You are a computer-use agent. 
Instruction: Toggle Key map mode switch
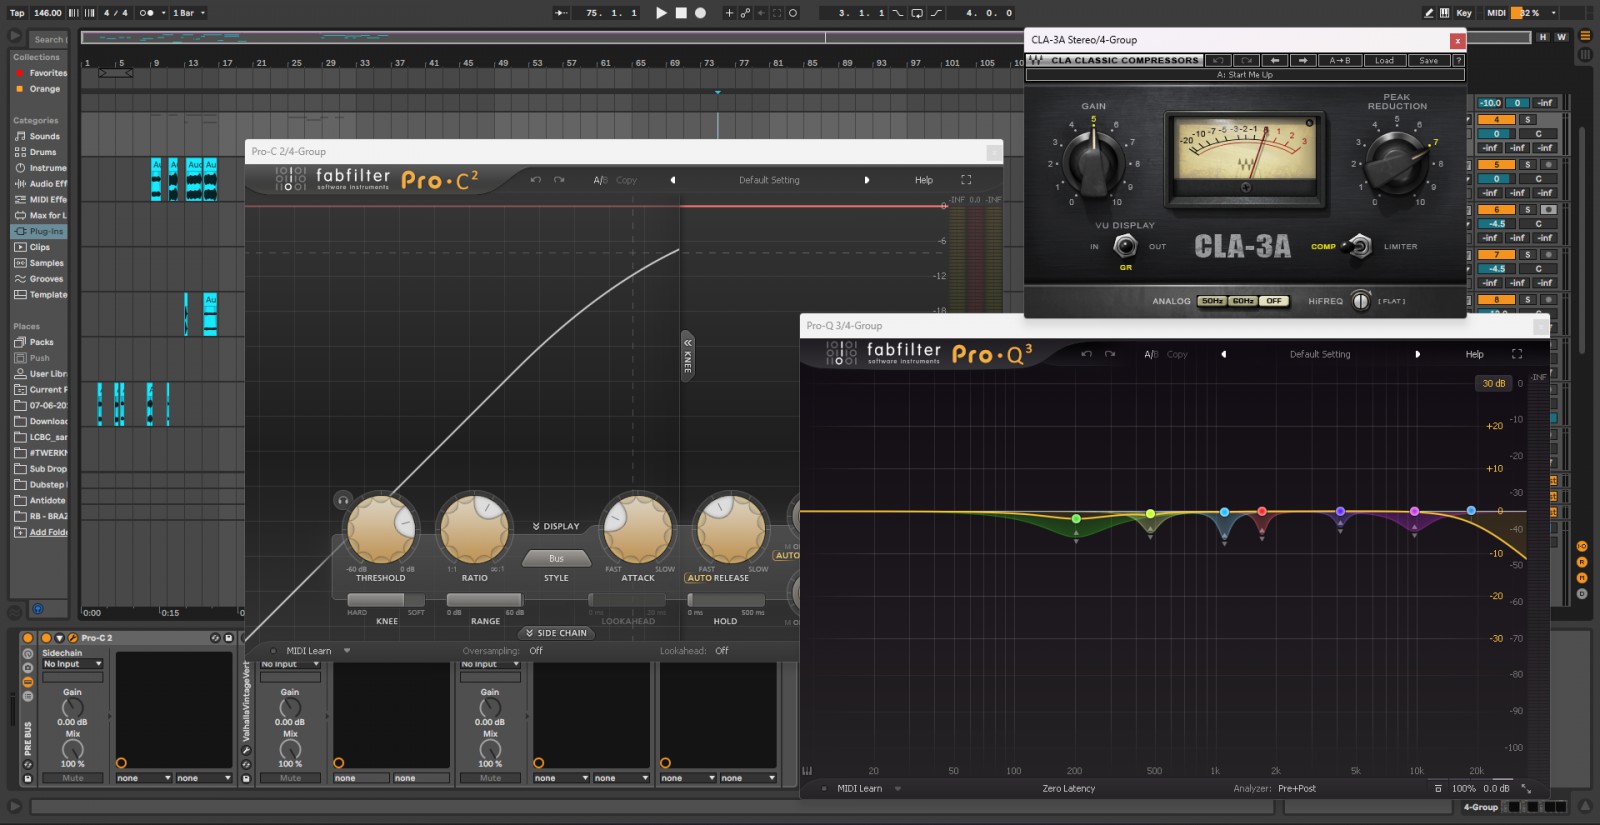(x=1464, y=13)
